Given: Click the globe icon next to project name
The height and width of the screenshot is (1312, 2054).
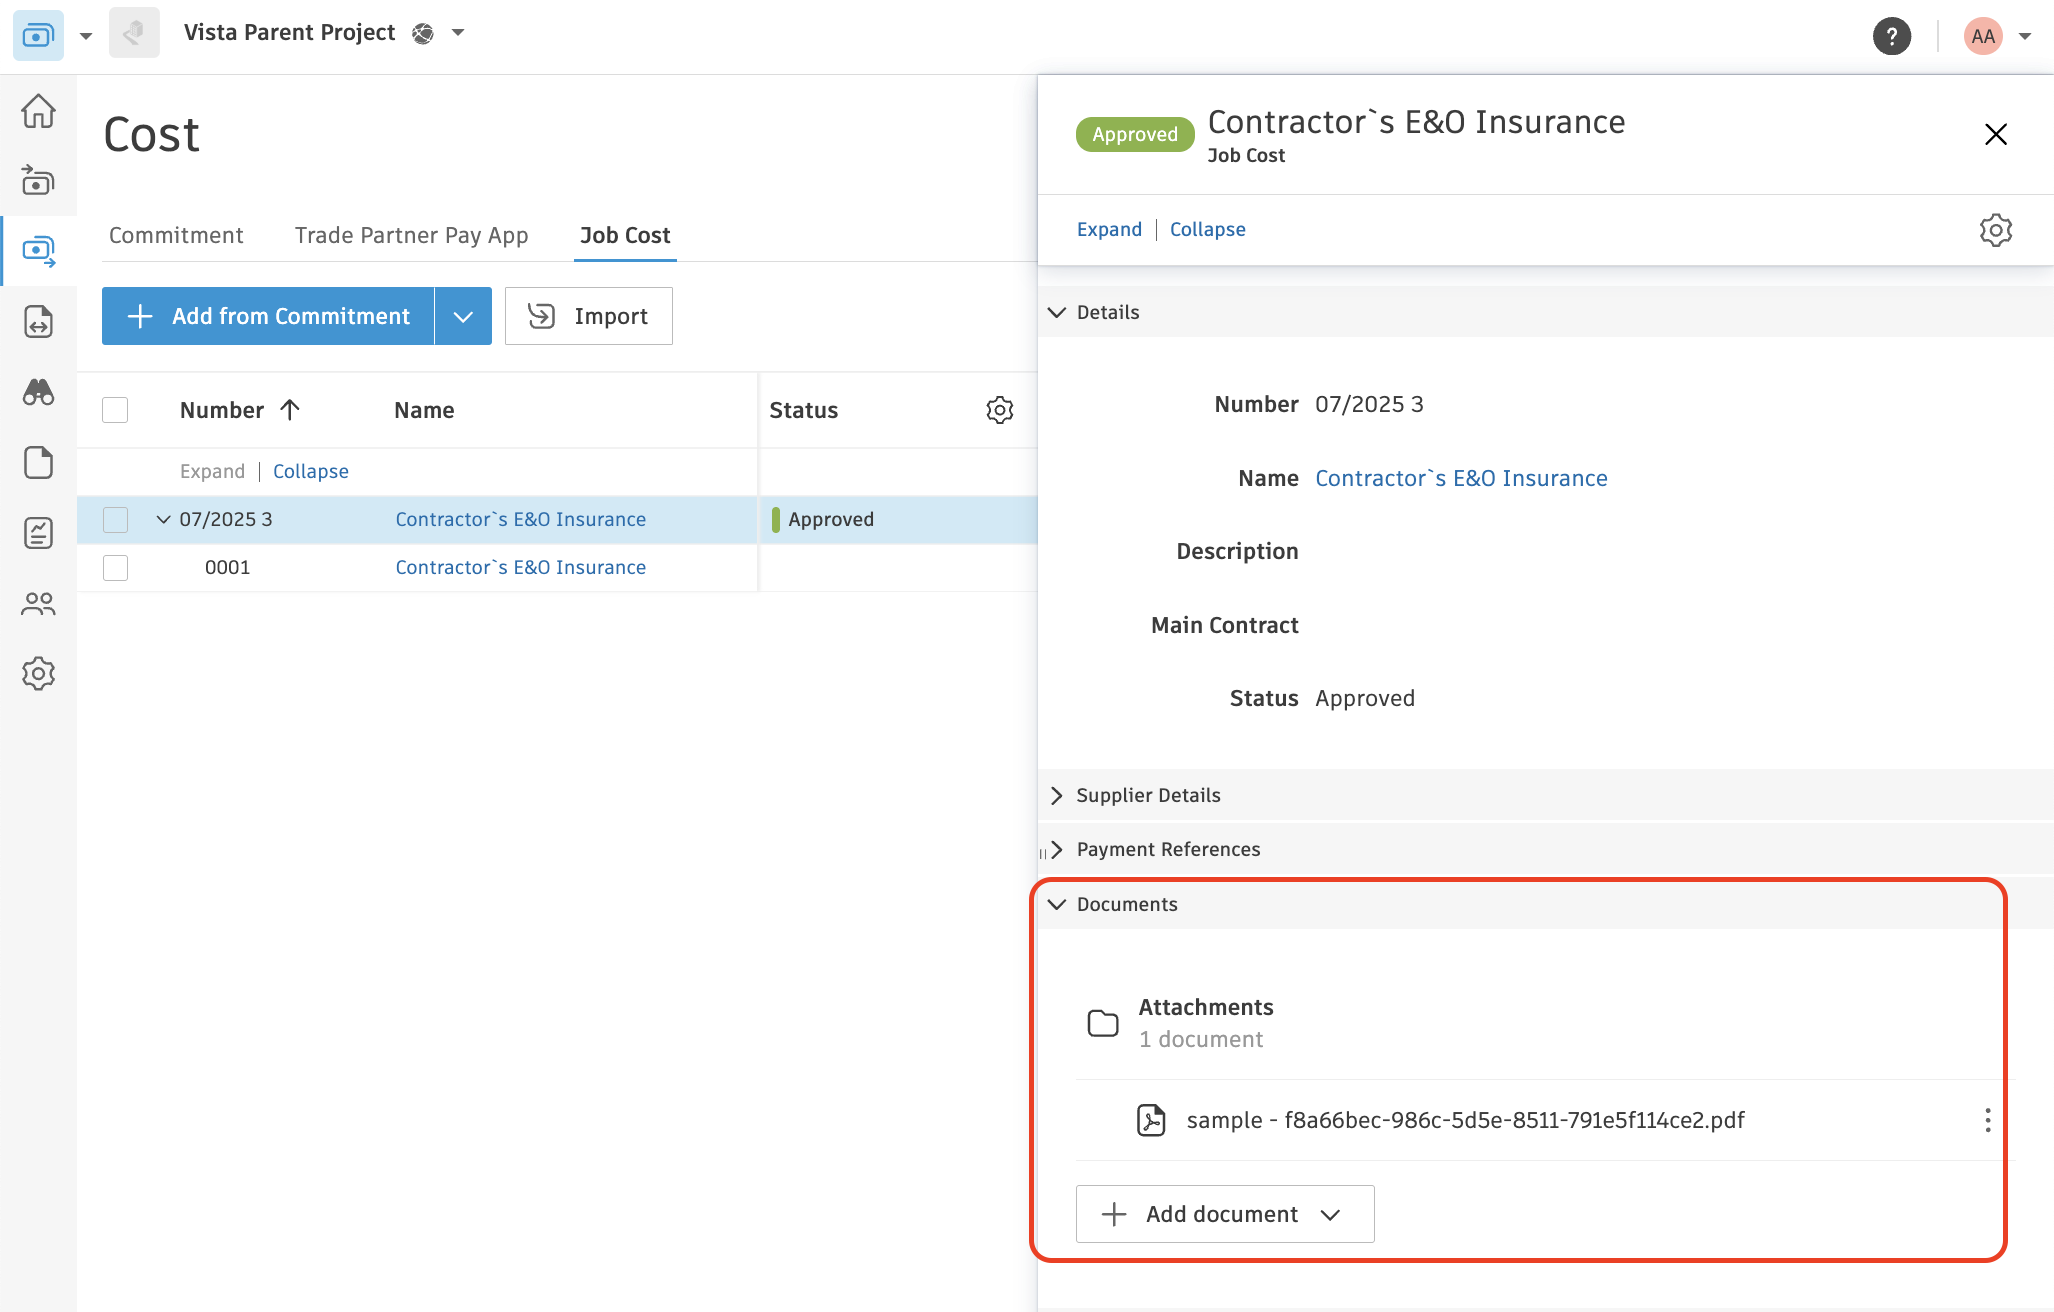Looking at the screenshot, I should (423, 34).
